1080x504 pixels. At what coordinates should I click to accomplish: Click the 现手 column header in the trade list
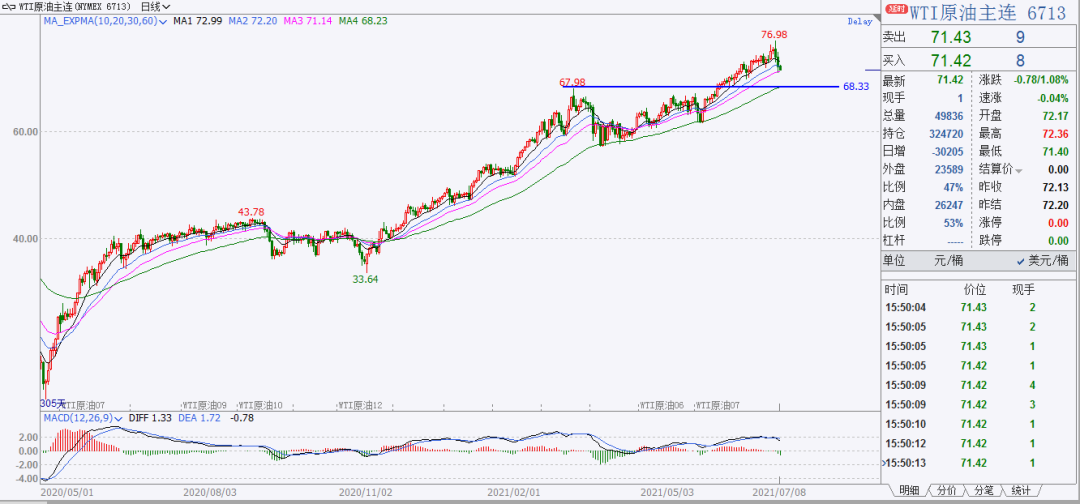1023,288
